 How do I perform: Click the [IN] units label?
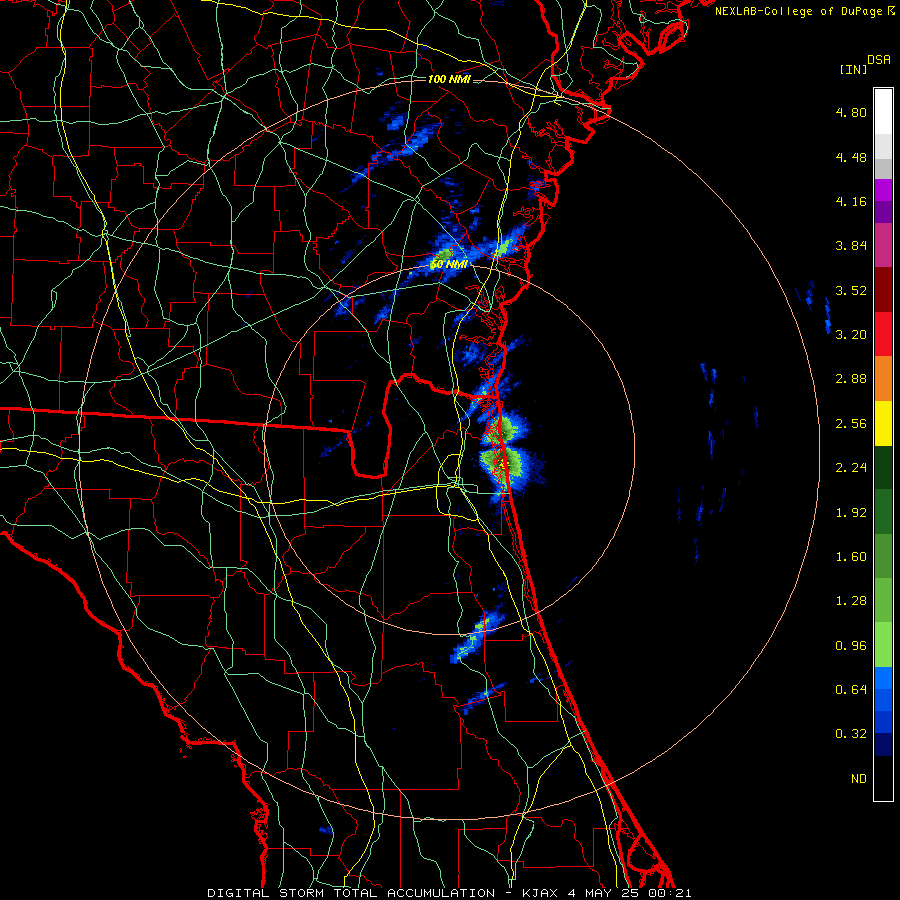pos(854,69)
